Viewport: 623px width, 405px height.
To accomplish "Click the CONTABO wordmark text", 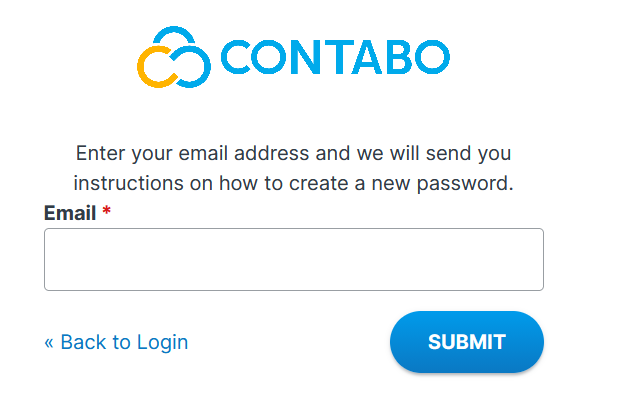I will (x=334, y=57).
